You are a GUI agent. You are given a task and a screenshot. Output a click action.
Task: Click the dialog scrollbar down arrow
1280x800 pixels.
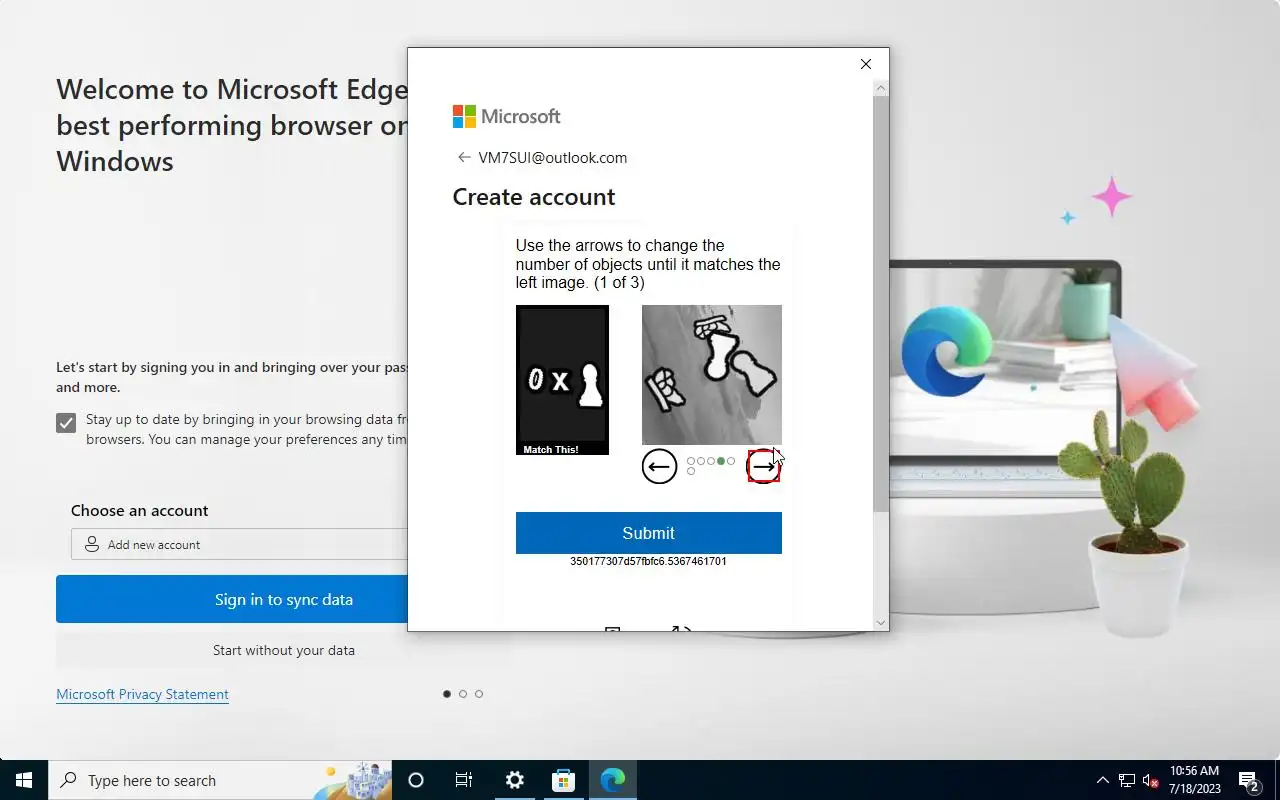coord(880,622)
